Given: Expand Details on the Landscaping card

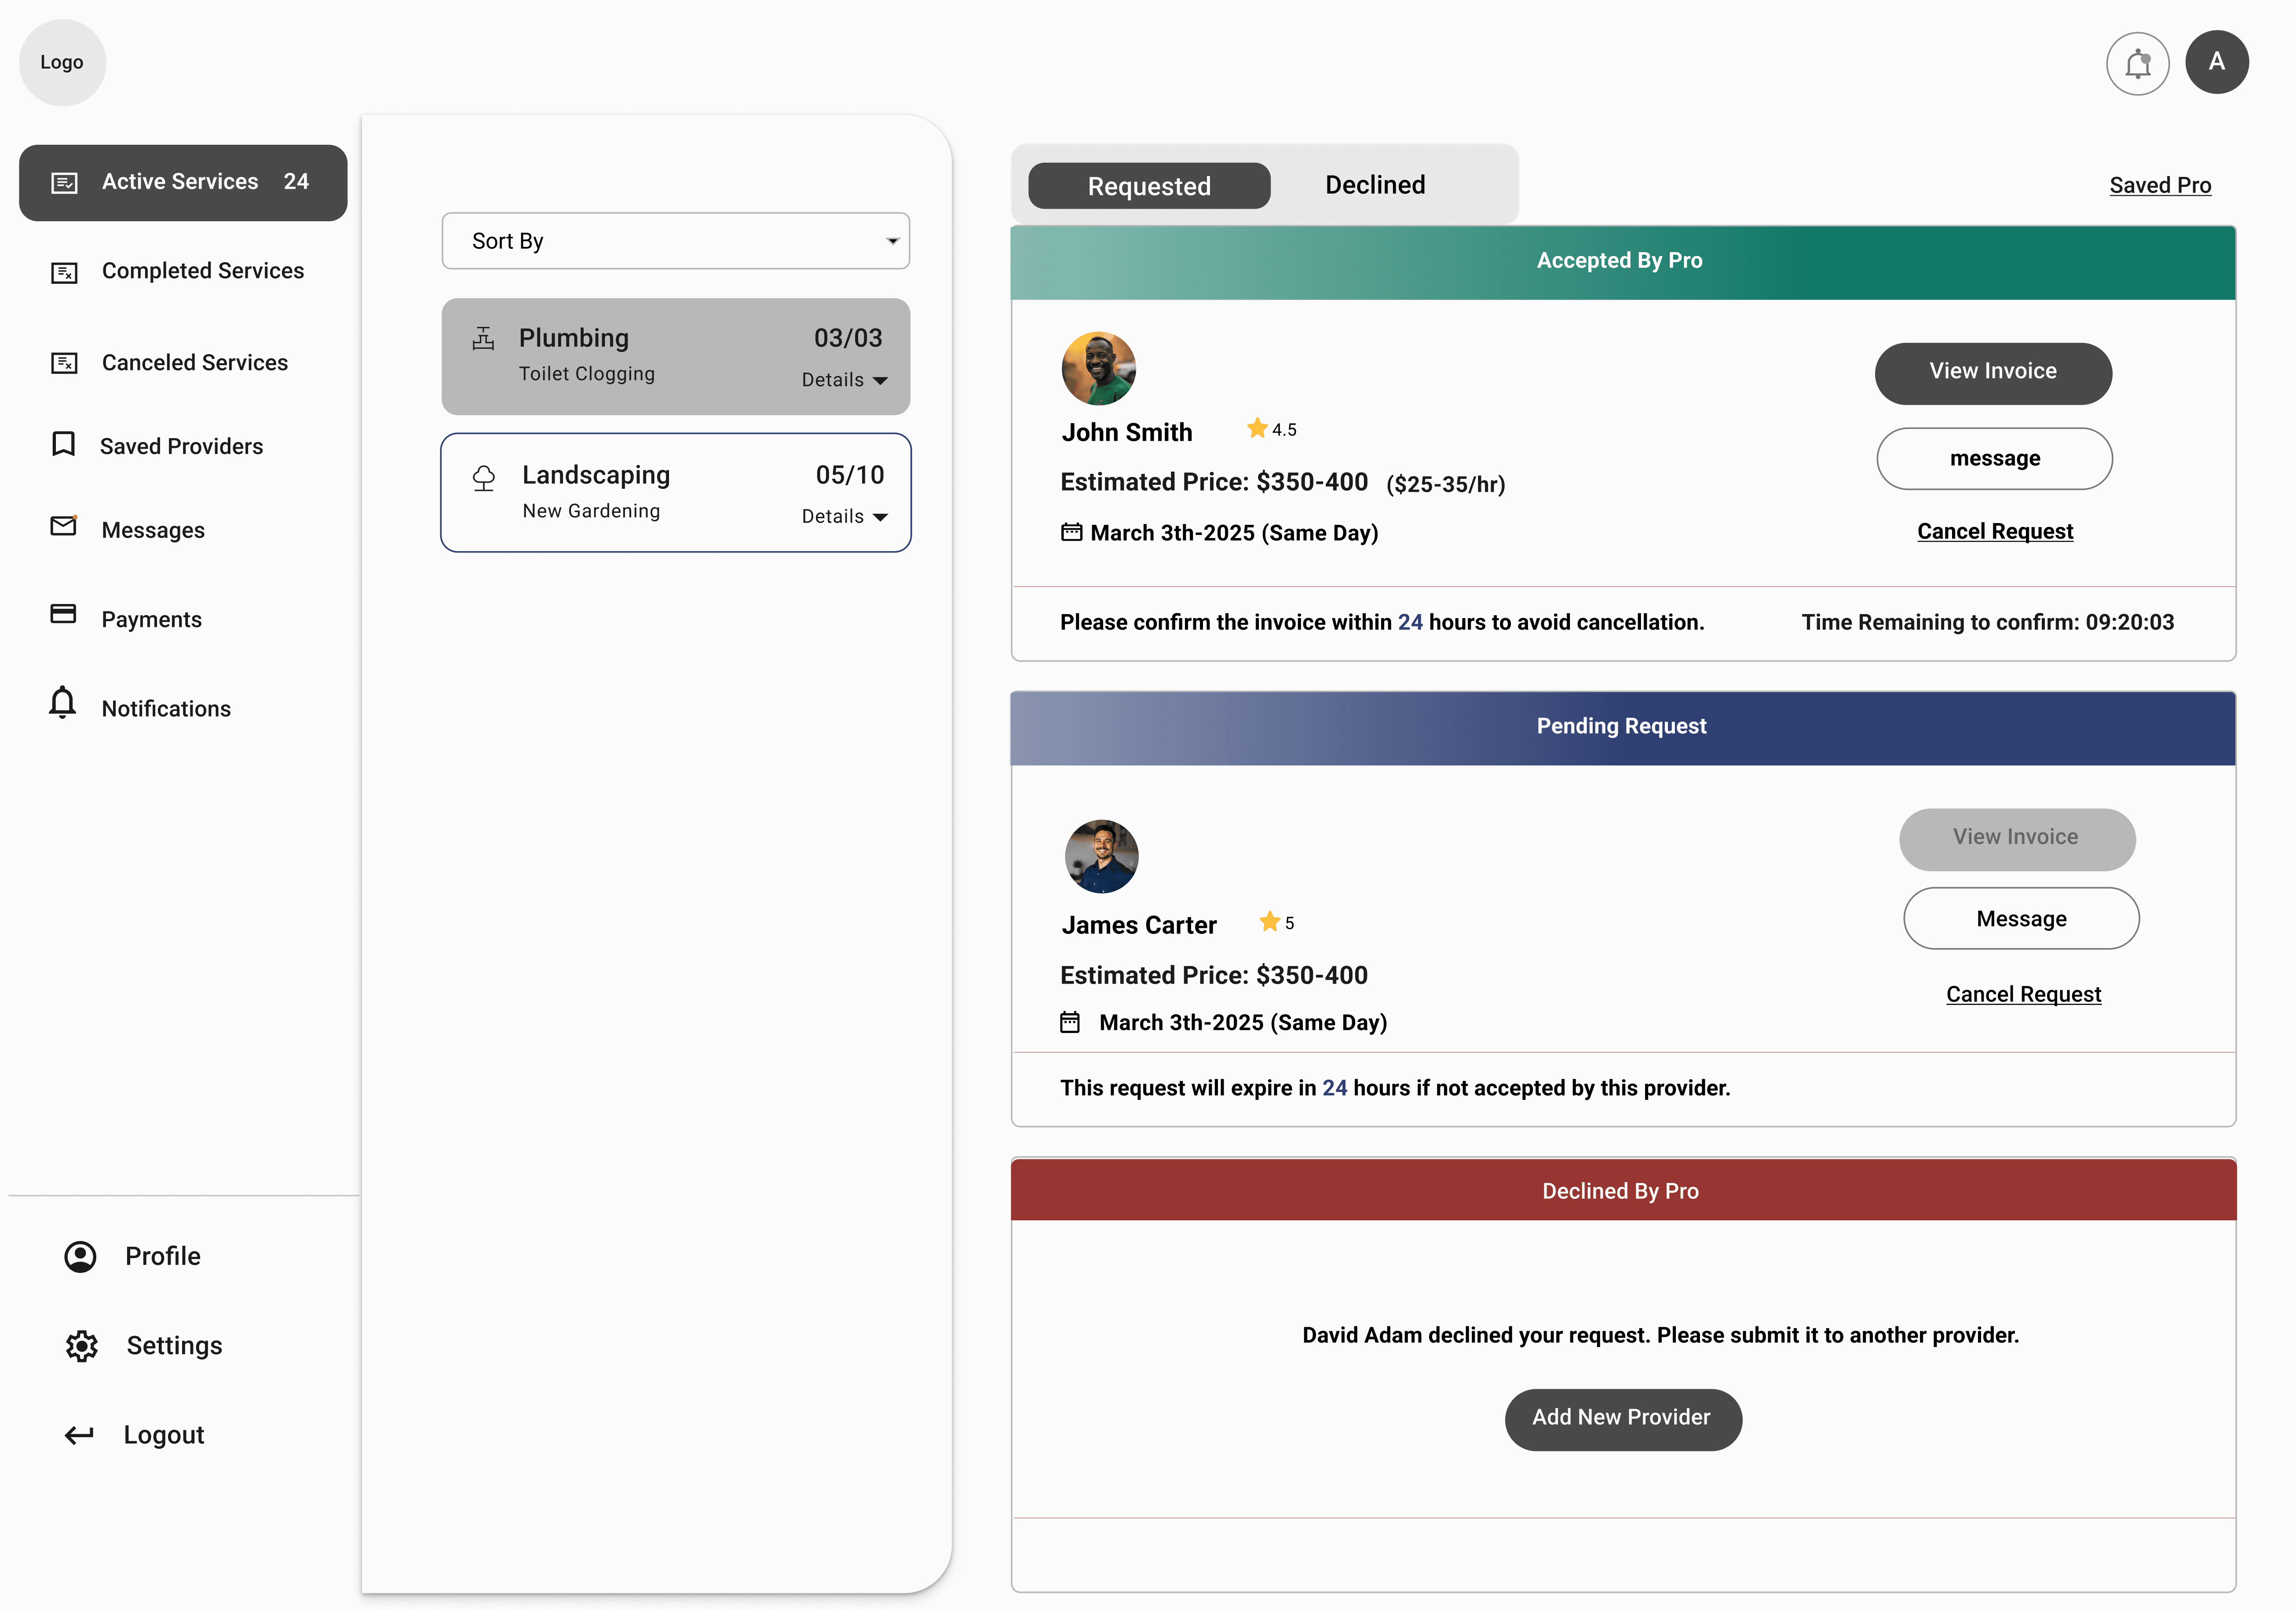Looking at the screenshot, I should click(844, 517).
